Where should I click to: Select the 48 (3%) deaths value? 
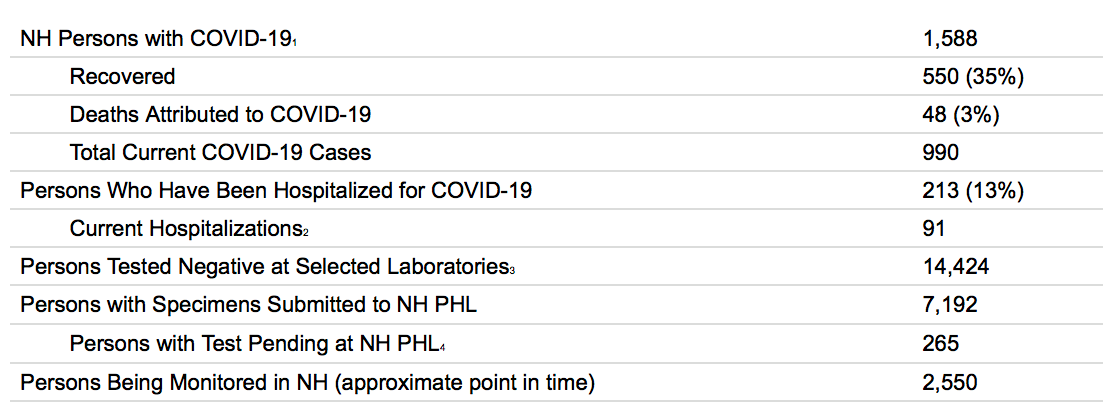(961, 114)
